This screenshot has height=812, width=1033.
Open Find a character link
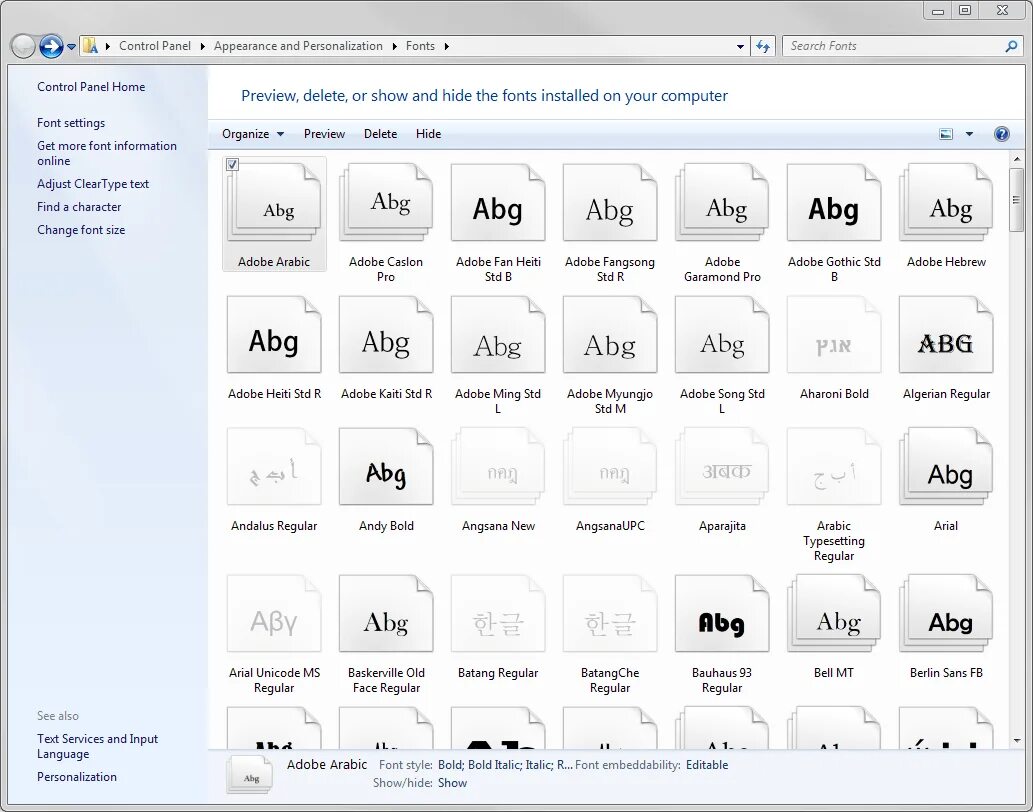coord(79,207)
